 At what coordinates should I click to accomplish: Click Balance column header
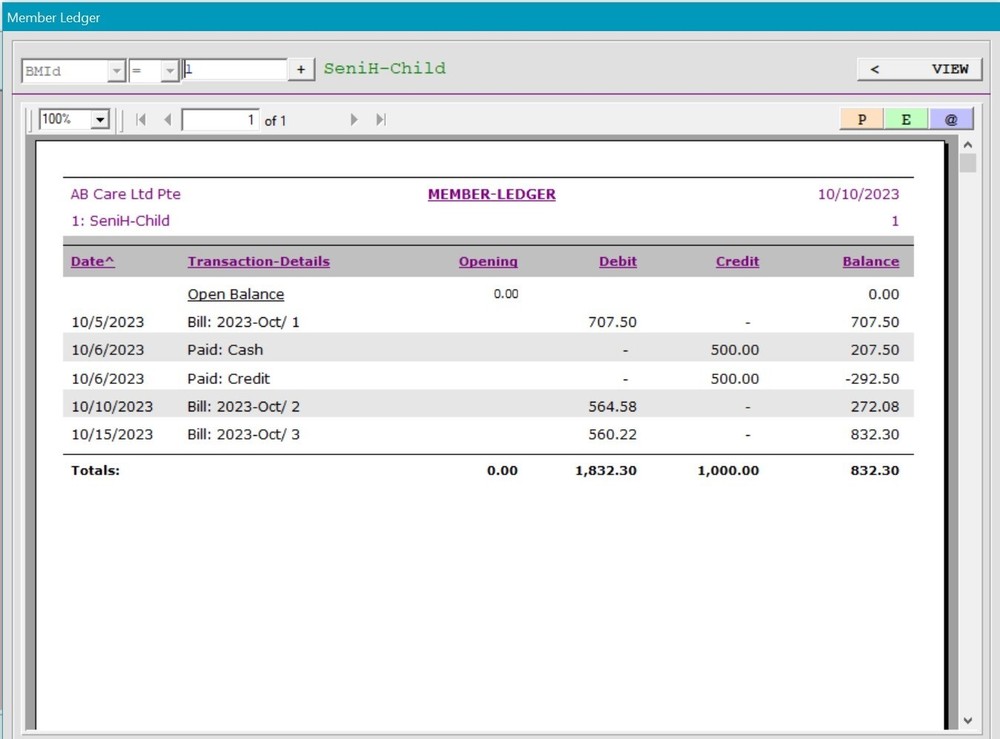point(871,261)
